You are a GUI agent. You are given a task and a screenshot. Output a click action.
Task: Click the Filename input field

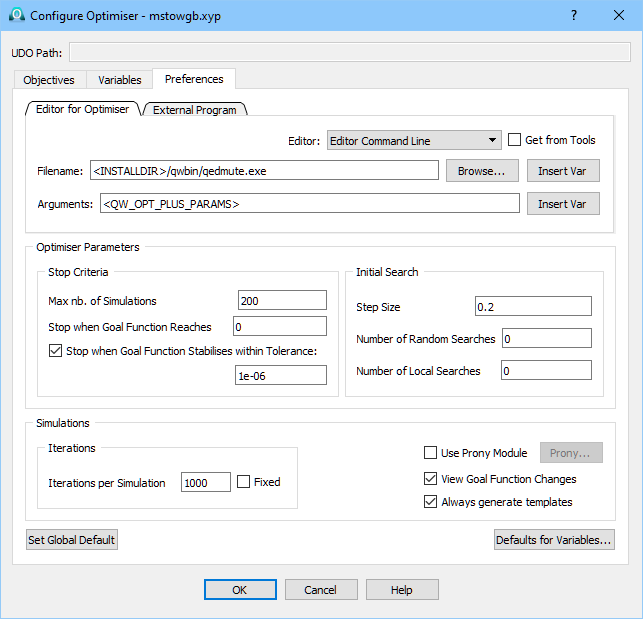pyautogui.click(x=264, y=170)
